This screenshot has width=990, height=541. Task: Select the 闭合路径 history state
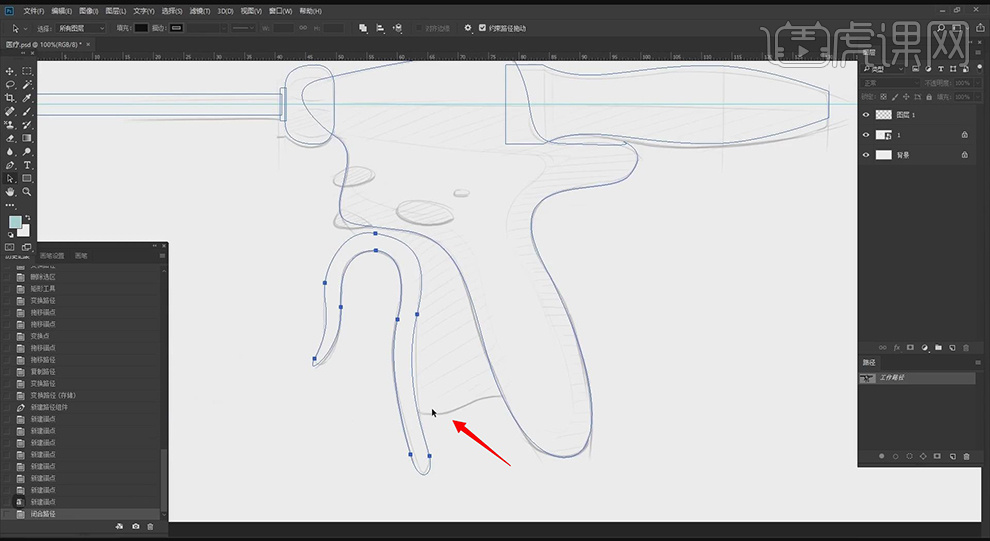[45, 514]
